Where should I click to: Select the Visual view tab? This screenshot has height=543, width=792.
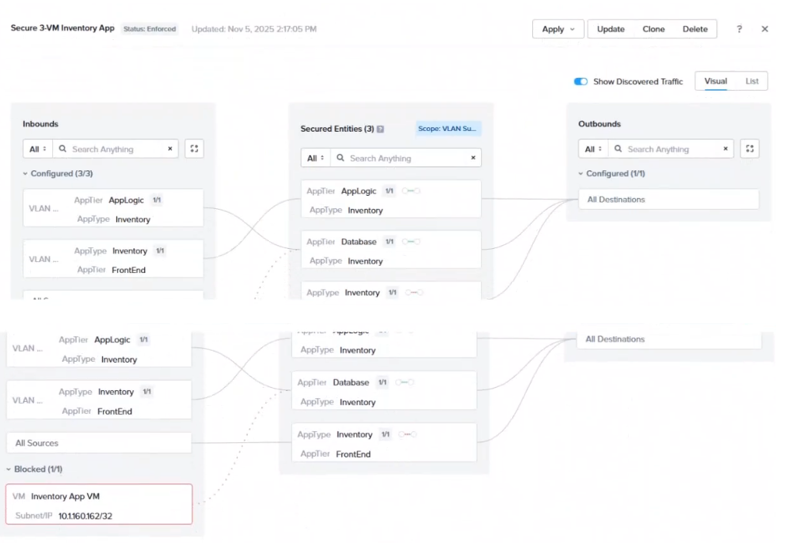(x=715, y=81)
